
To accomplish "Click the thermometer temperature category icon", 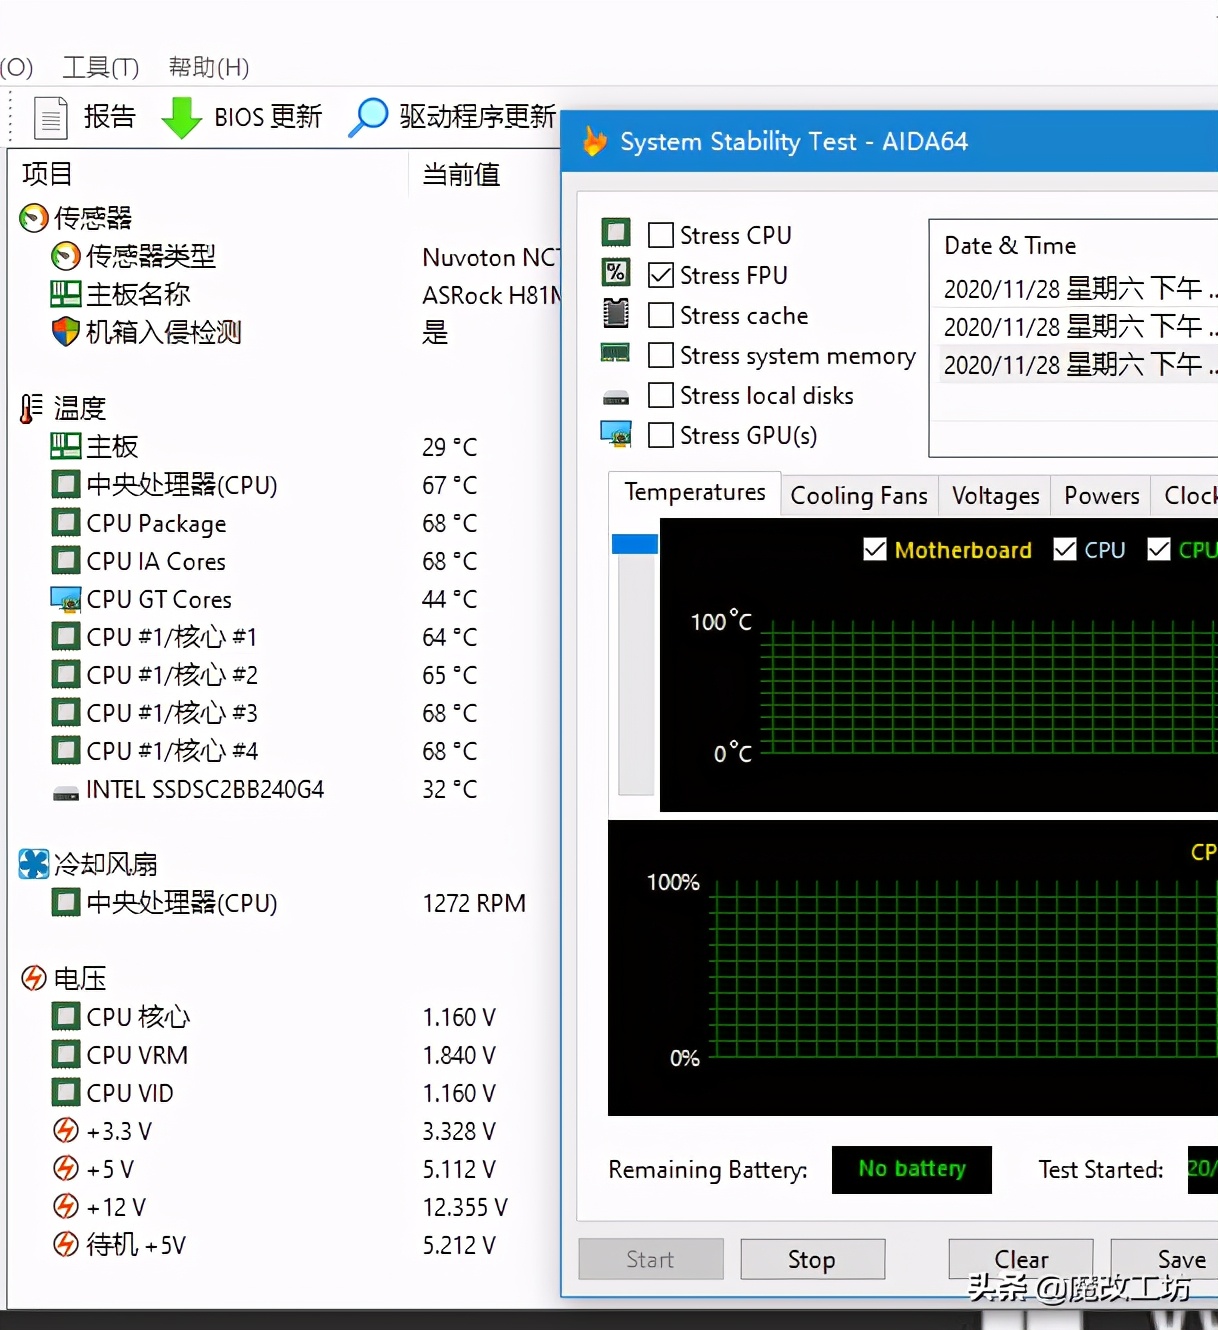I will (x=32, y=408).
